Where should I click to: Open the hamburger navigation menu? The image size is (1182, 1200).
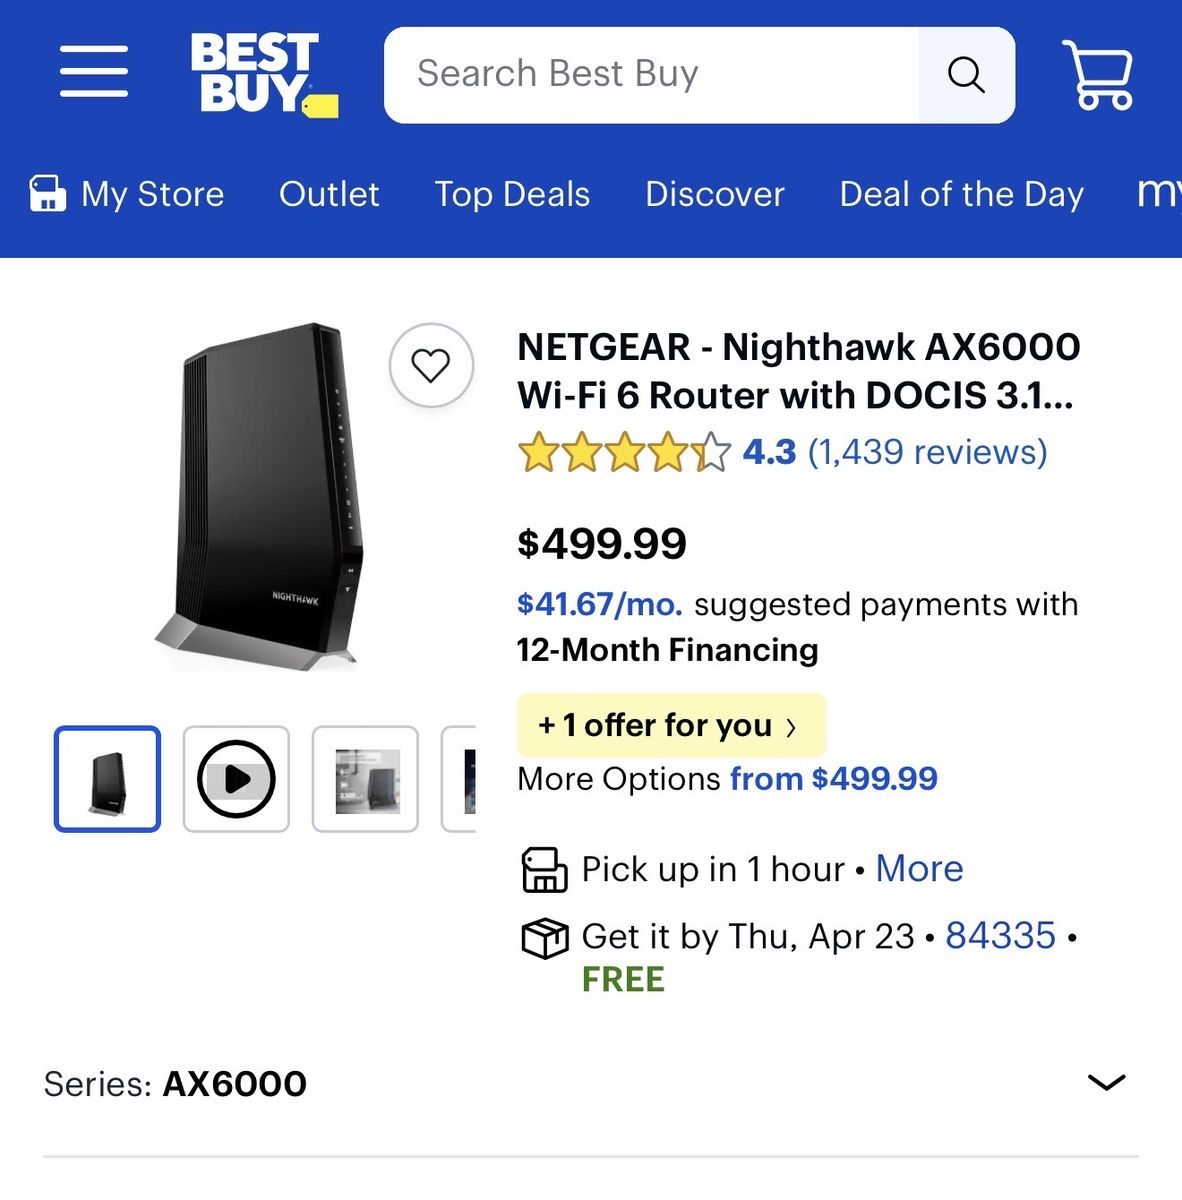93,72
